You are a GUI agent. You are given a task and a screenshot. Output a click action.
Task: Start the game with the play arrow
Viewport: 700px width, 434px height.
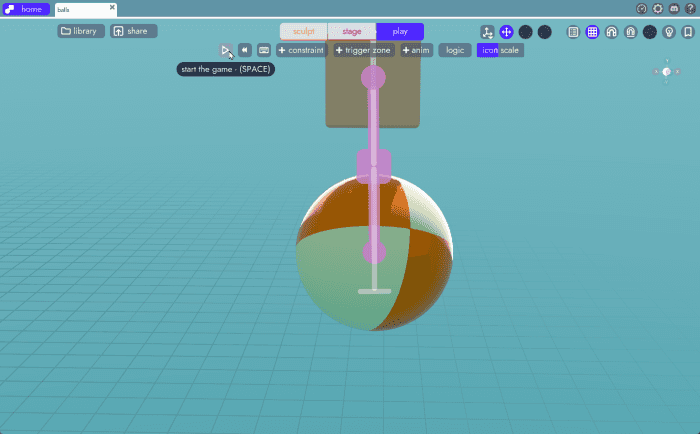tap(226, 50)
